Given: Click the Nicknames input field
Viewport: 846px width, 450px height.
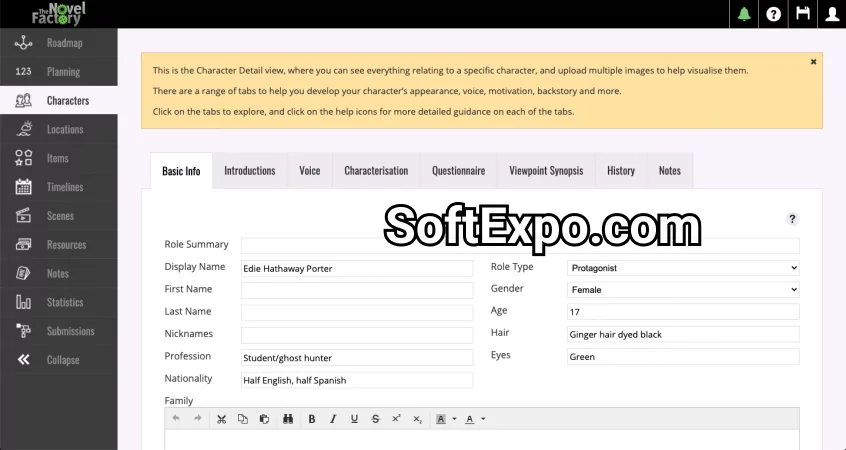Looking at the screenshot, I should coord(356,335).
